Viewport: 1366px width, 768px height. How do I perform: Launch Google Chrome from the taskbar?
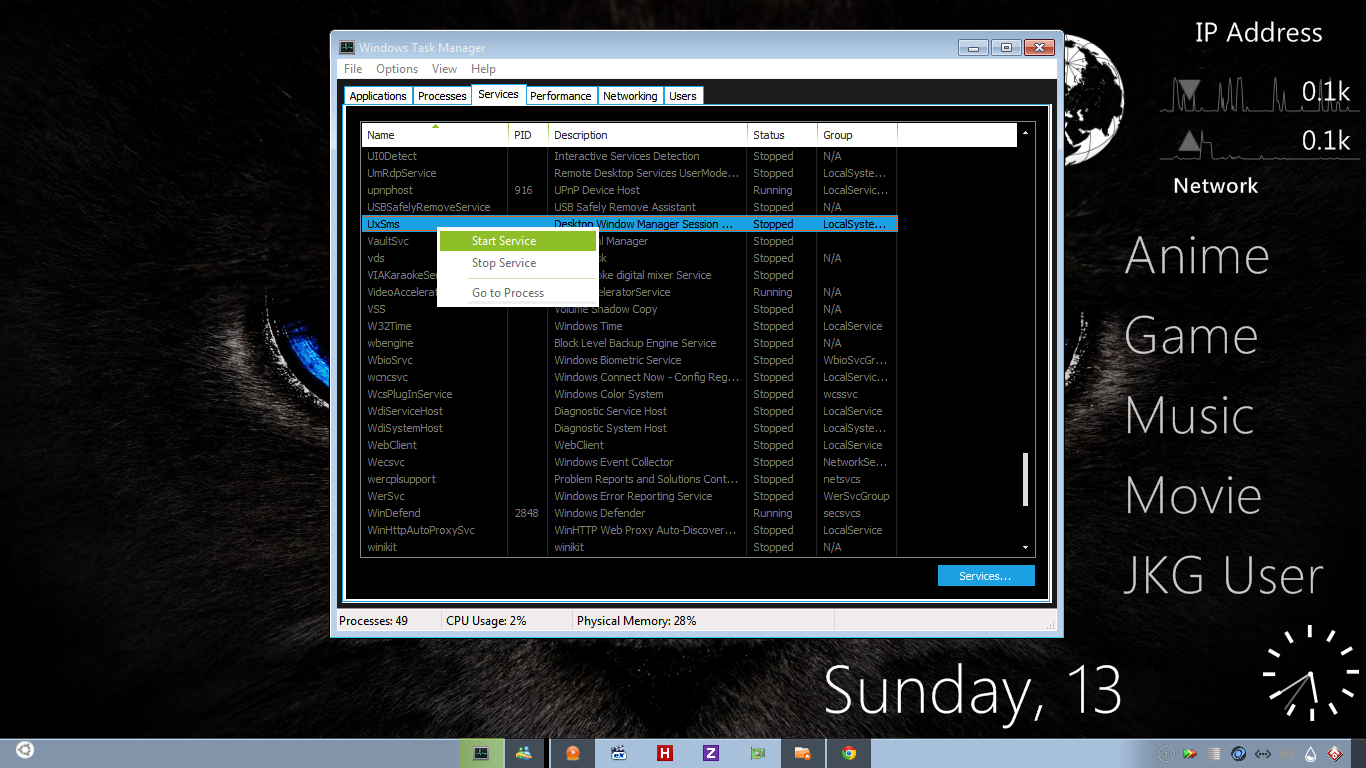pyautogui.click(x=849, y=754)
